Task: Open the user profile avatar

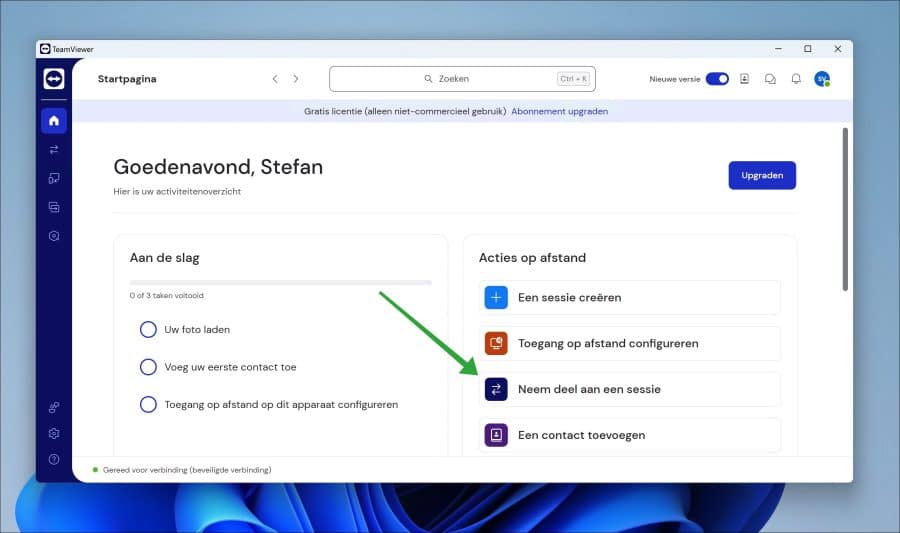Action: (822, 79)
